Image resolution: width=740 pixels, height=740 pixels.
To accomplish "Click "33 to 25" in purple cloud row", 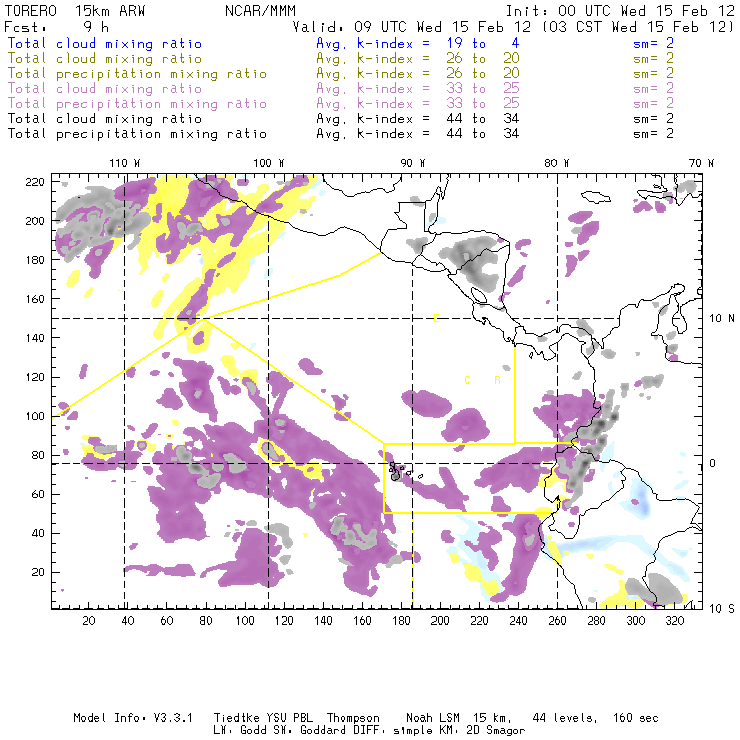I will pyautogui.click(x=483, y=89).
